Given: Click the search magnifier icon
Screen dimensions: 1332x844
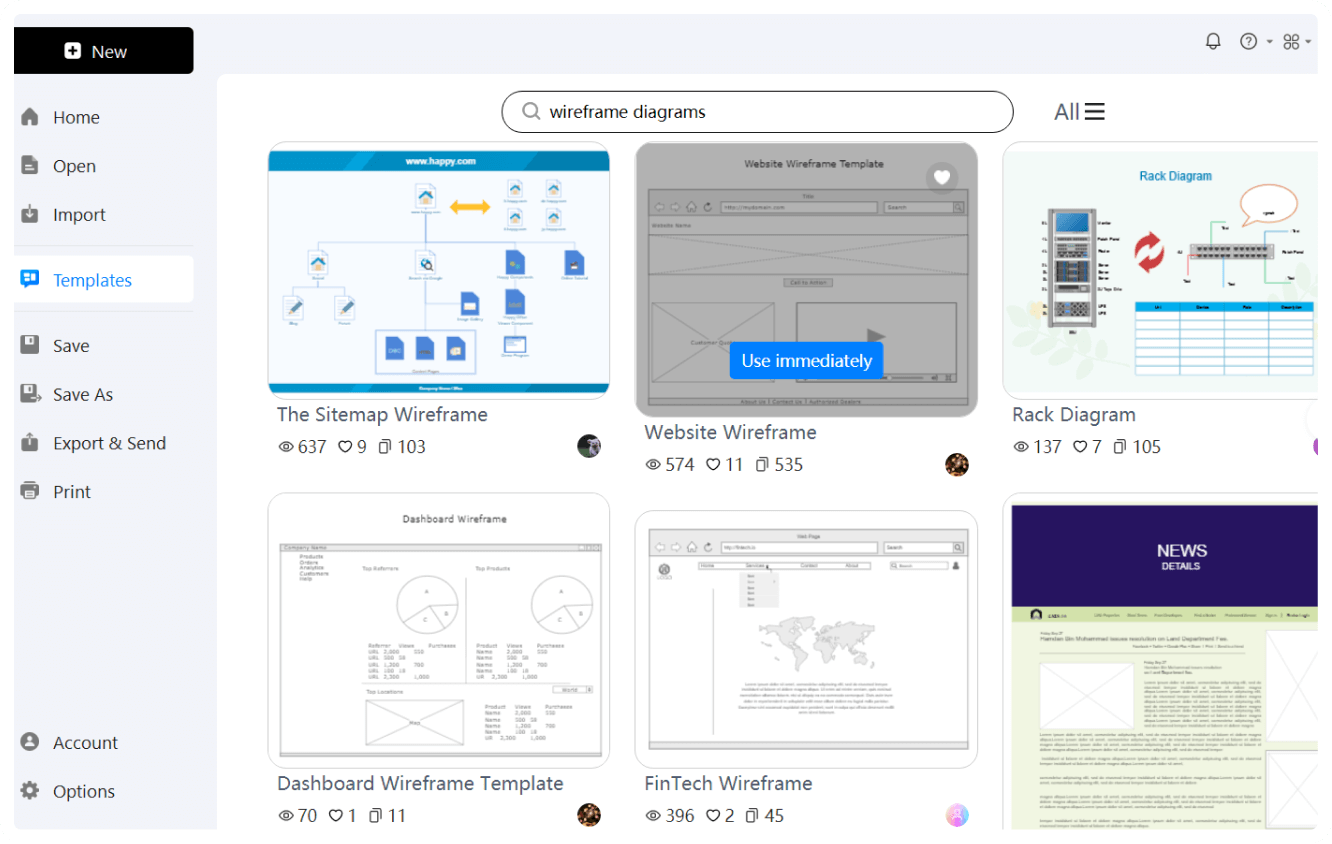Looking at the screenshot, I should 531,112.
